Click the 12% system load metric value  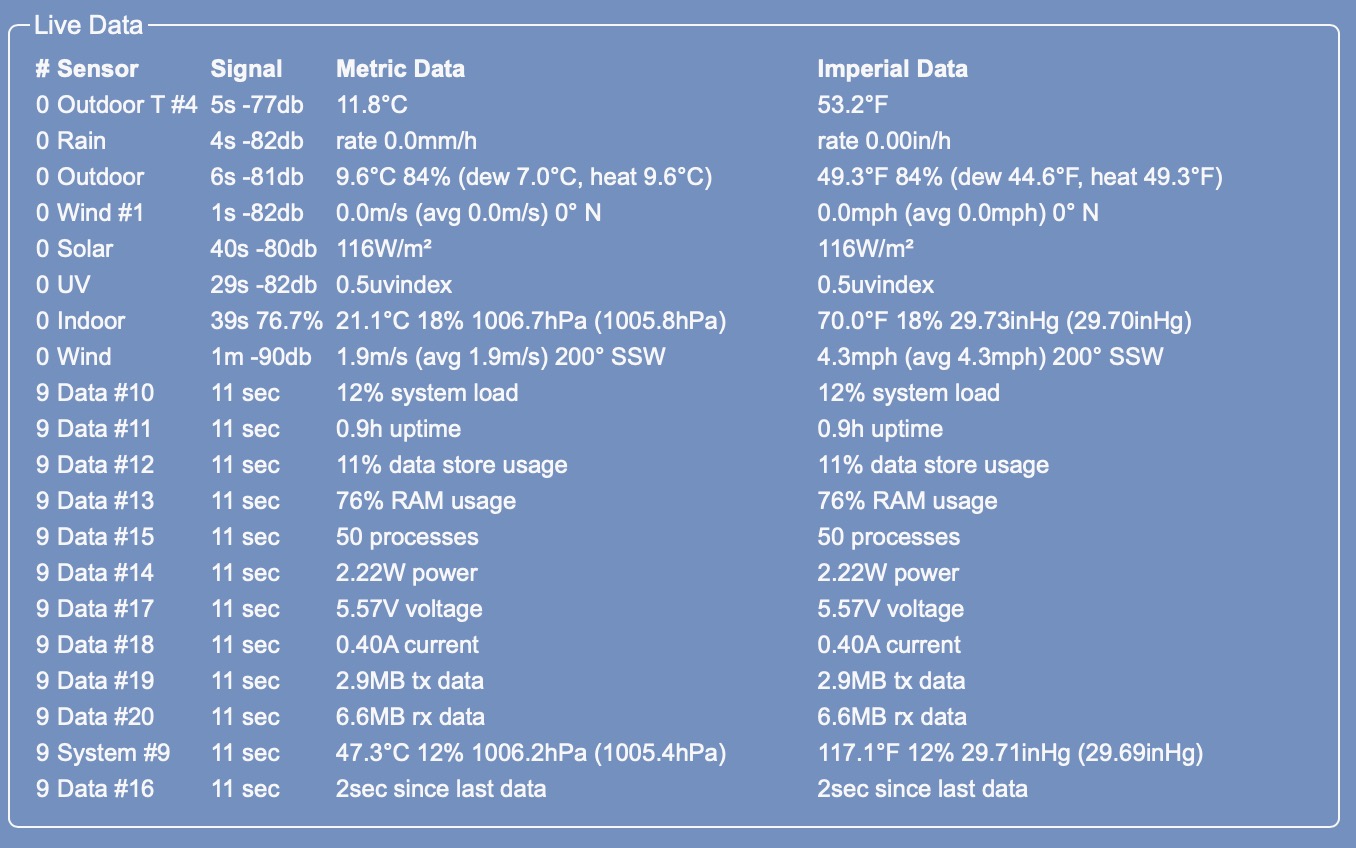pos(427,393)
